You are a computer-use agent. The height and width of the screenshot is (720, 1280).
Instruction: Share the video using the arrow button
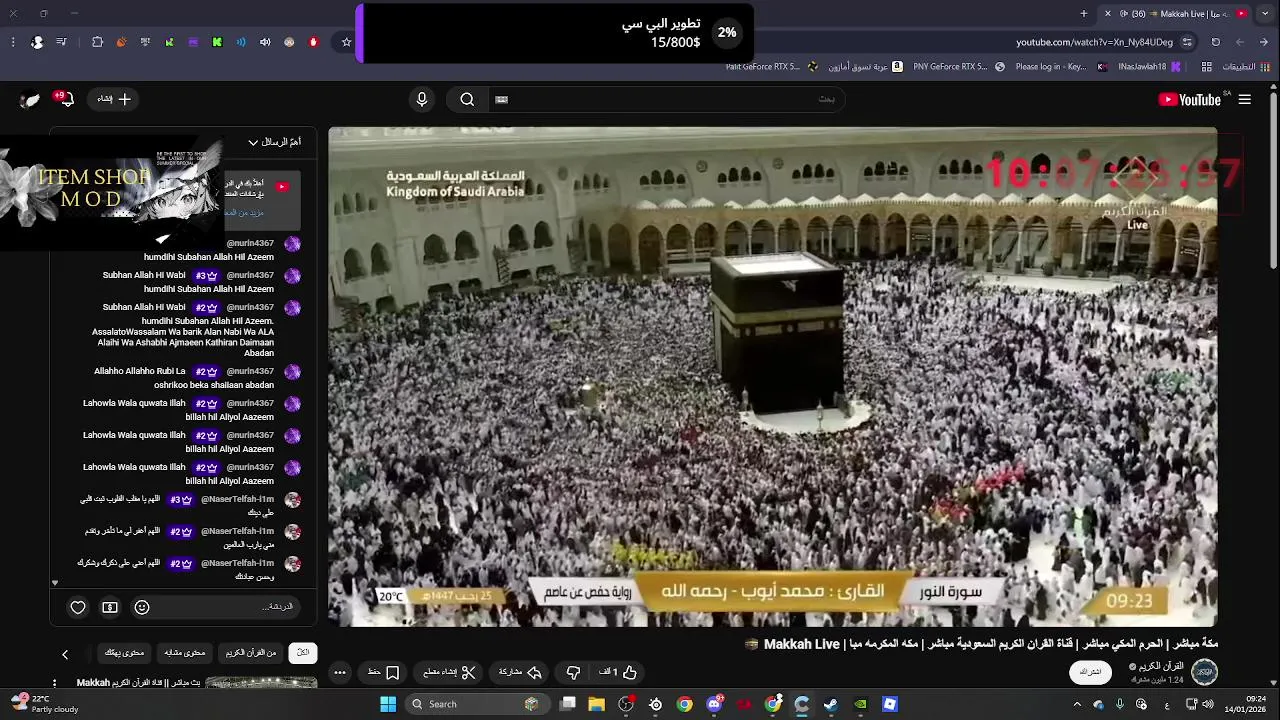coord(520,672)
